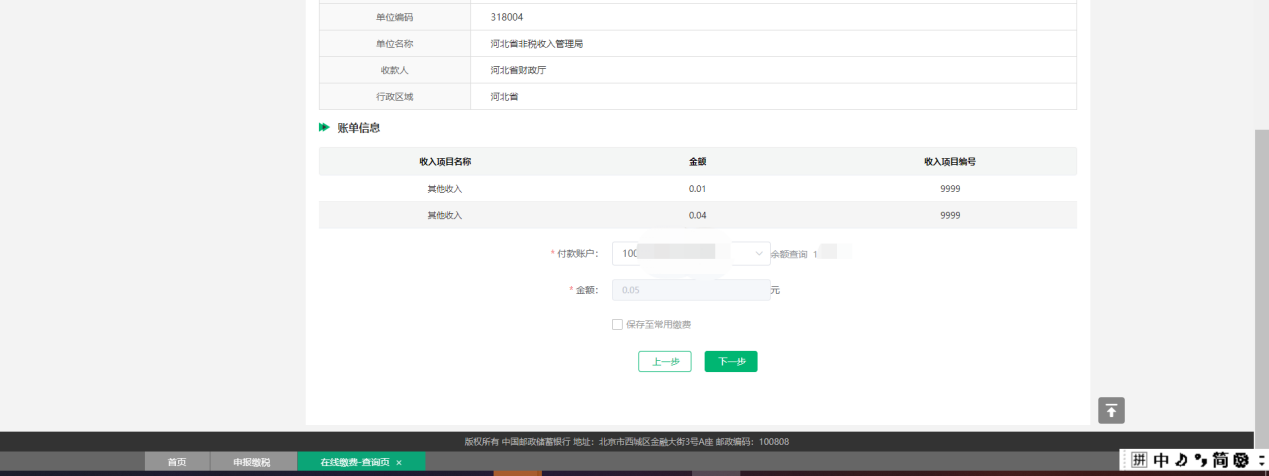Open the 申报缴税 tab
This screenshot has height=476, width=1269.
[x=252, y=462]
